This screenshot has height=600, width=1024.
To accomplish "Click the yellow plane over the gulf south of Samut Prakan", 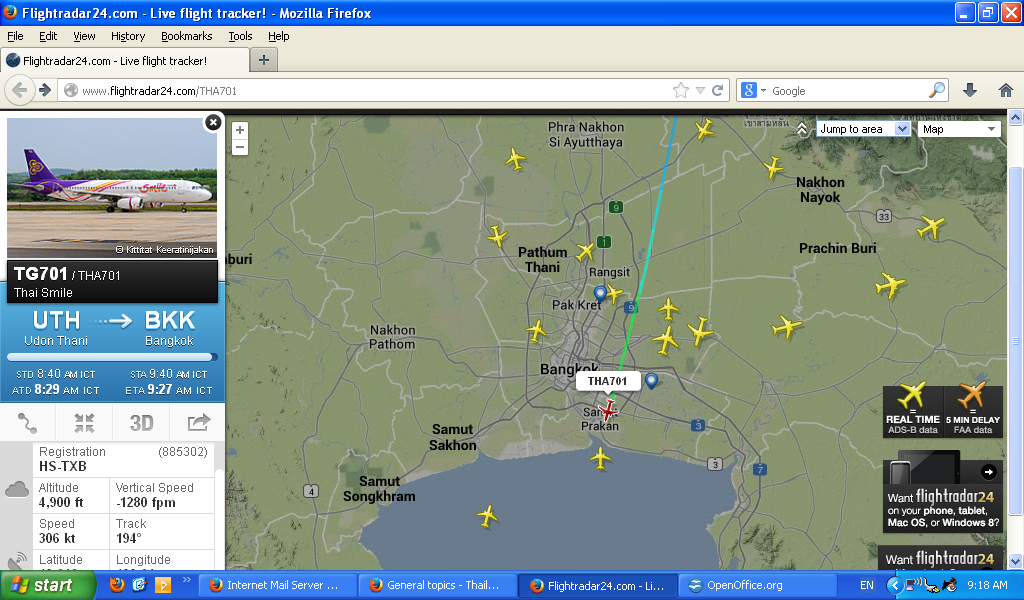I will pos(600,458).
